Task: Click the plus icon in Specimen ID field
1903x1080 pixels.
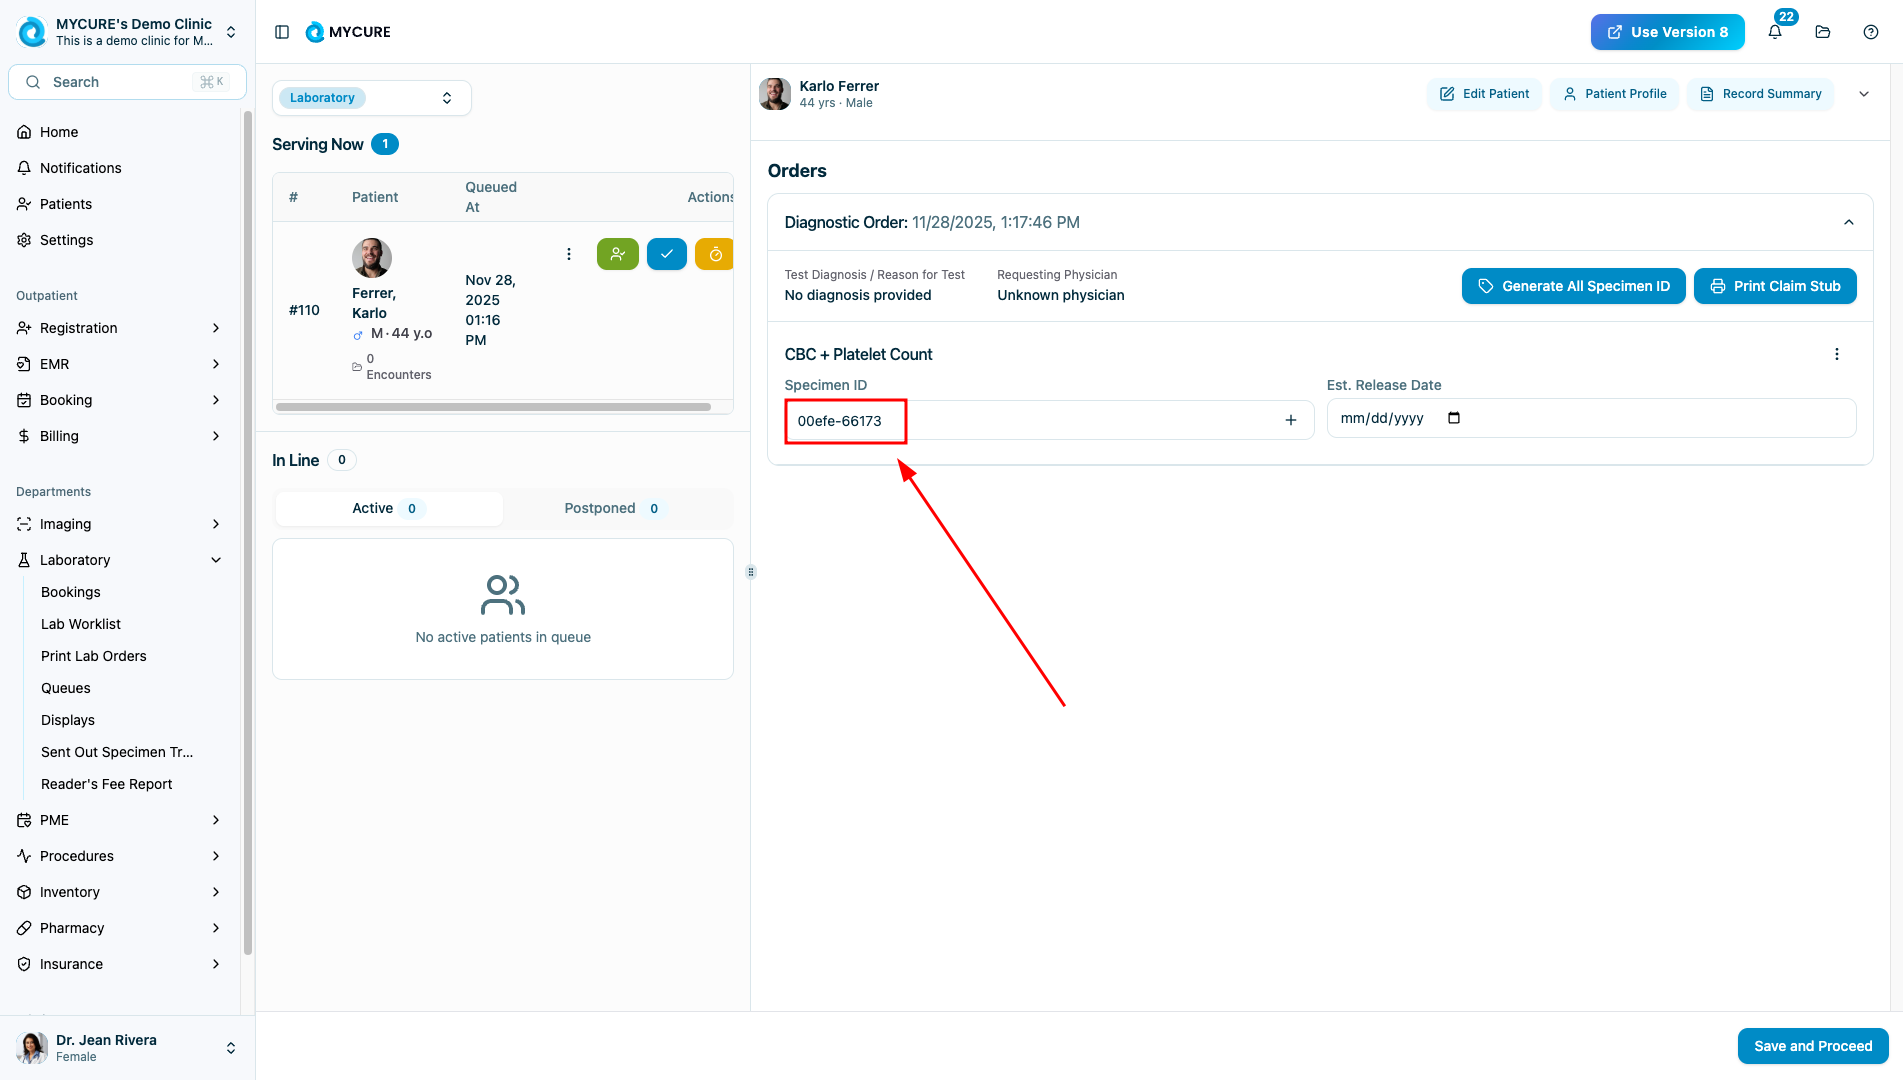Action: coord(1291,420)
